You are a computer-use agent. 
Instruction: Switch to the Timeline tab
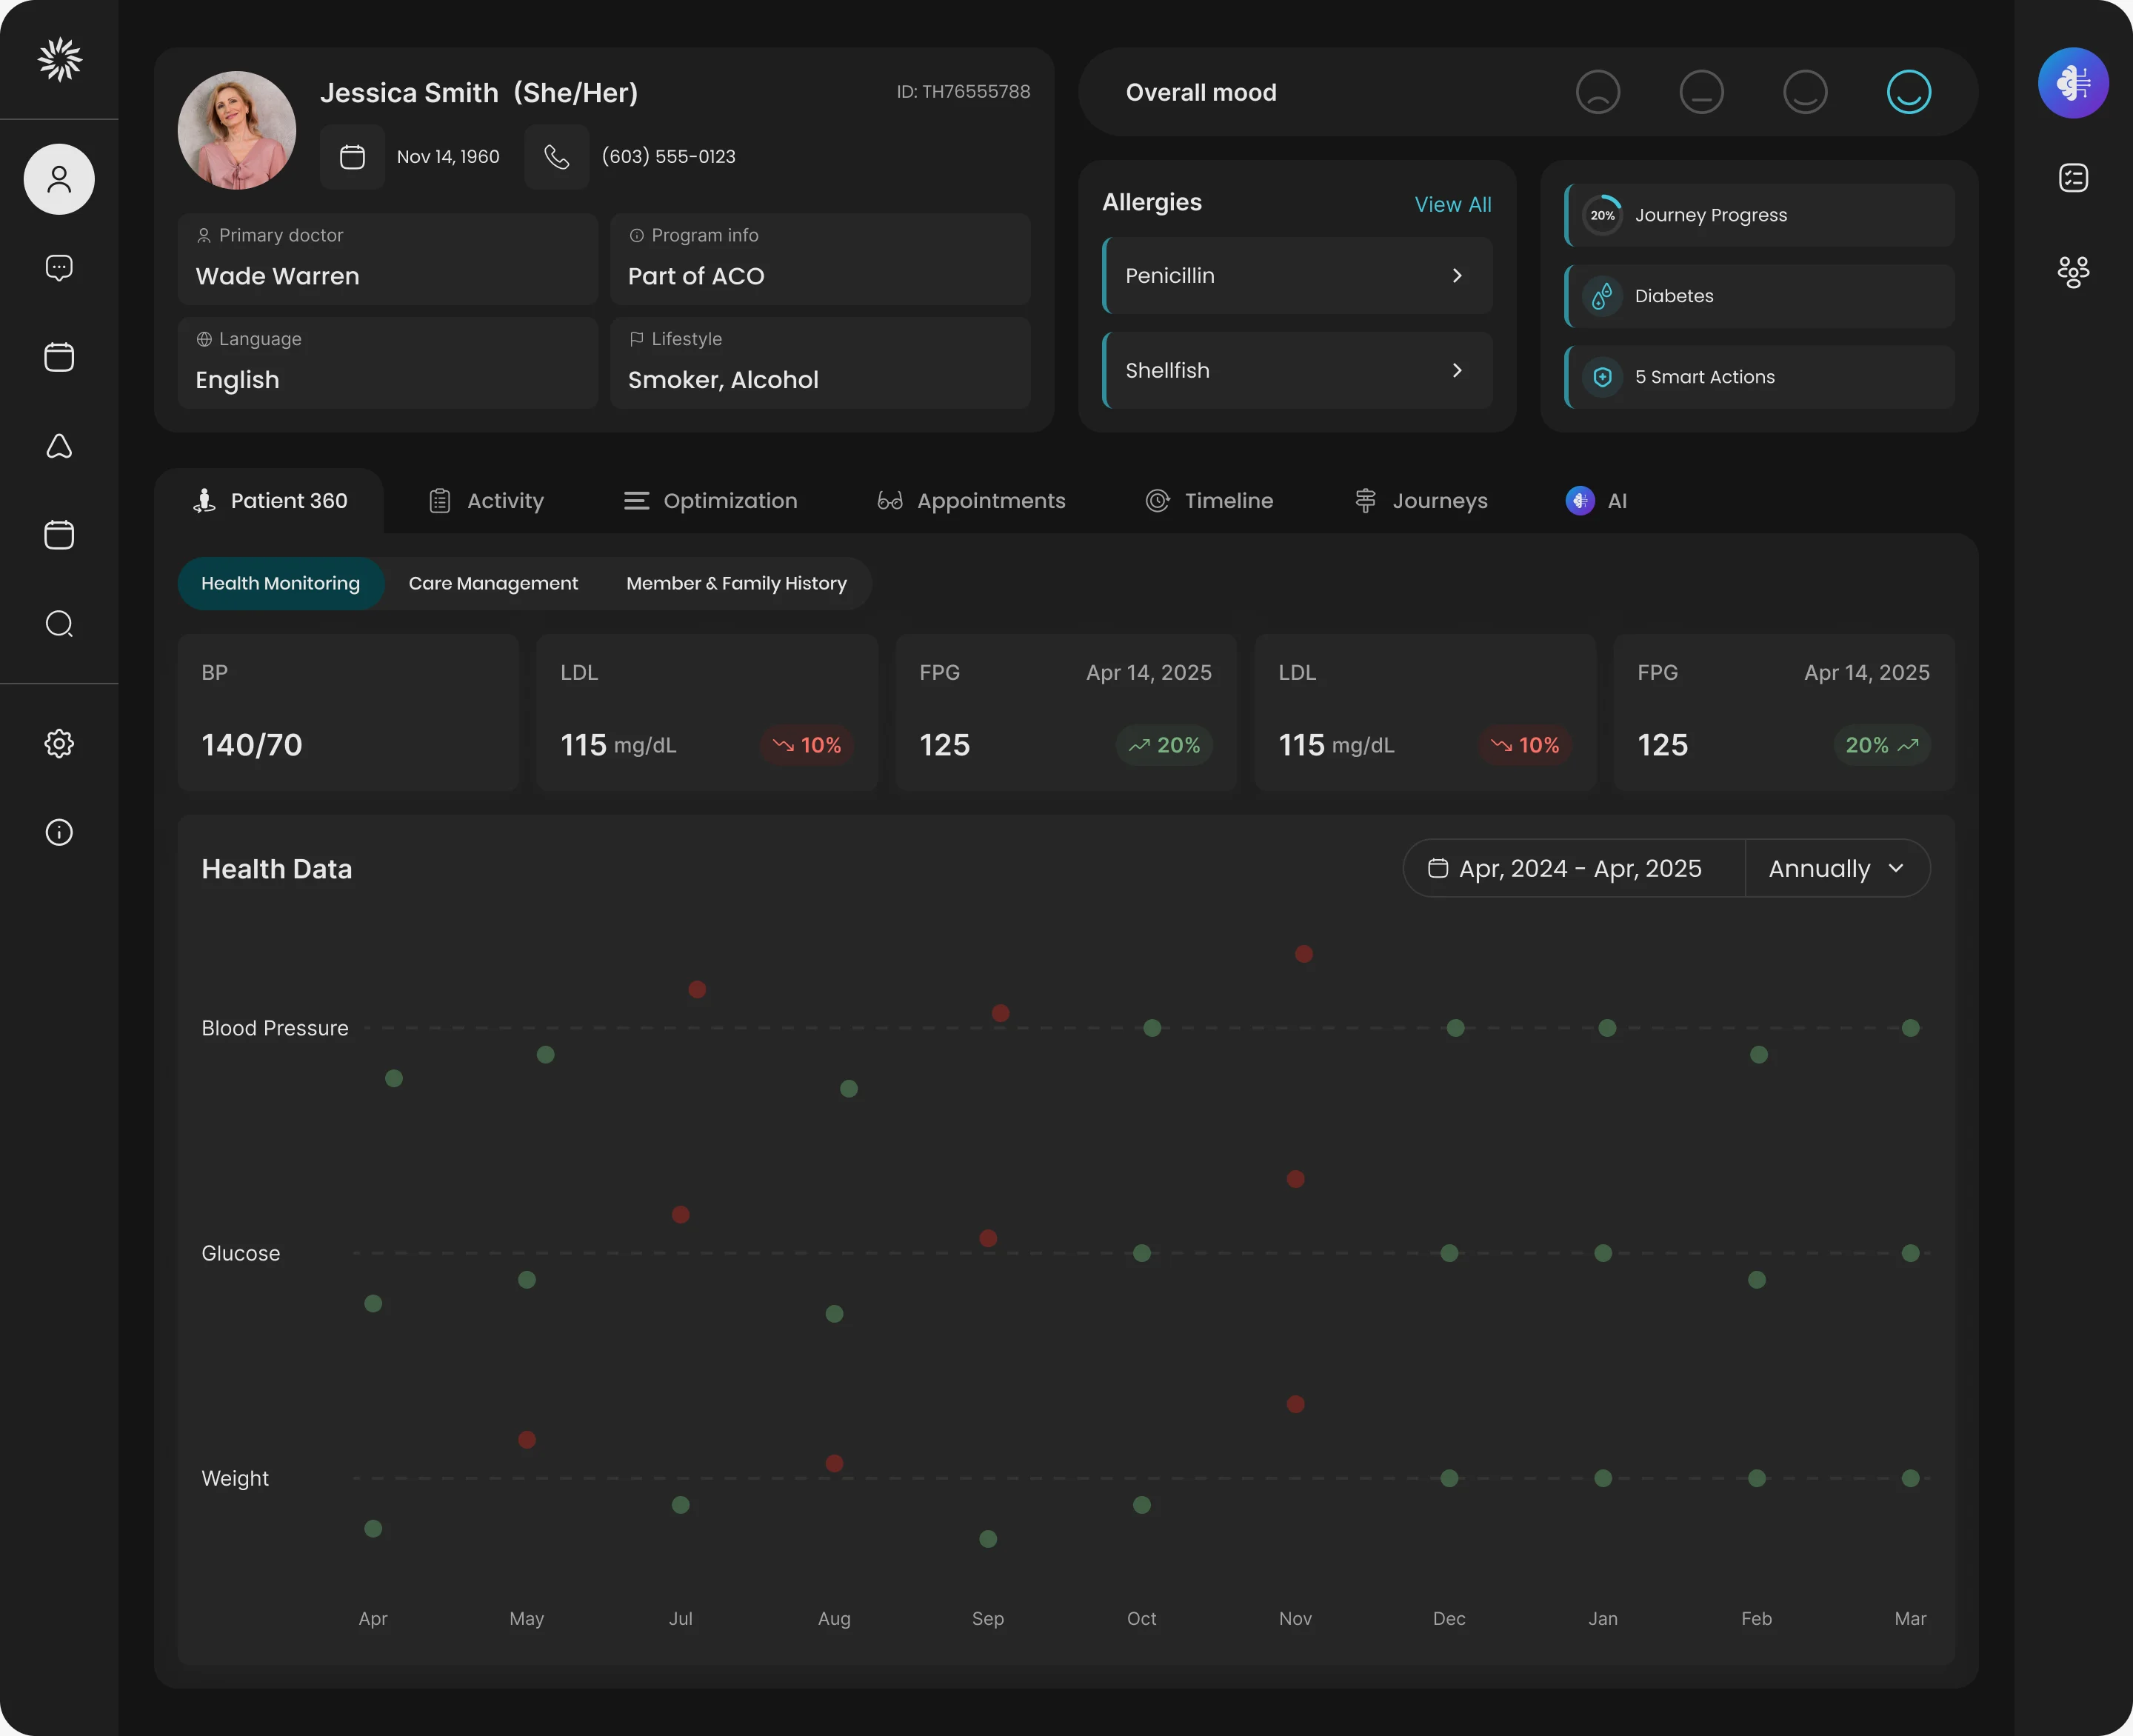(1209, 501)
